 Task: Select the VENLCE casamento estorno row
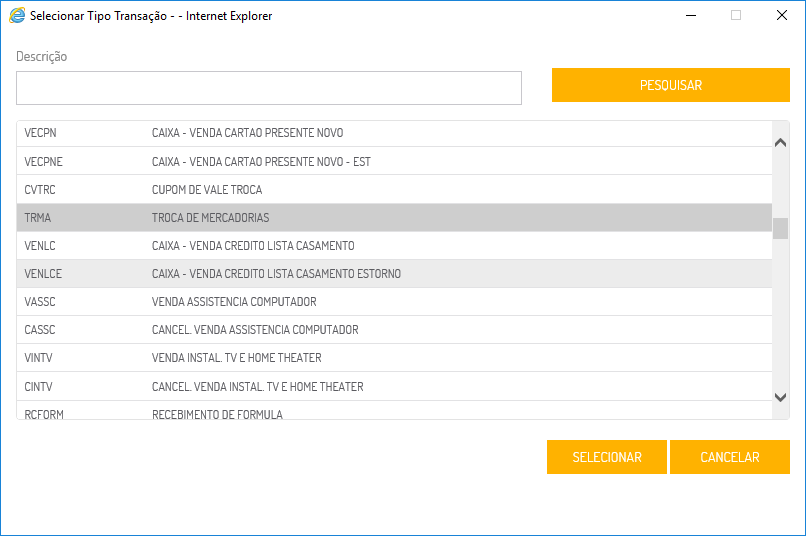394,273
